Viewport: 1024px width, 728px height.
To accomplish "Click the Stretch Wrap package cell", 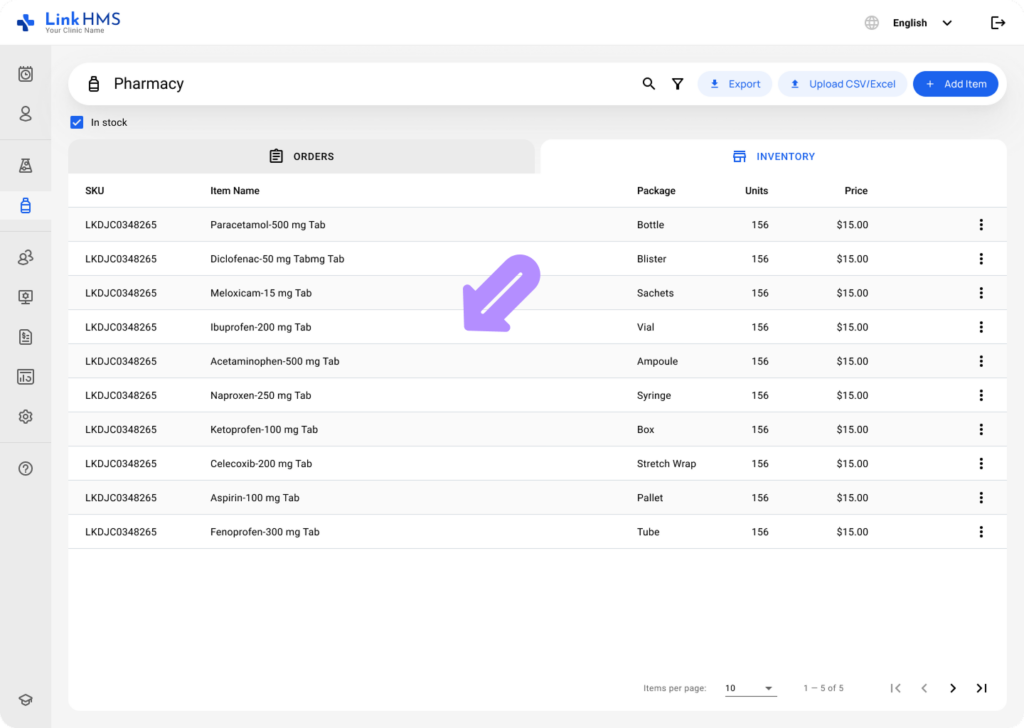I will pos(666,464).
